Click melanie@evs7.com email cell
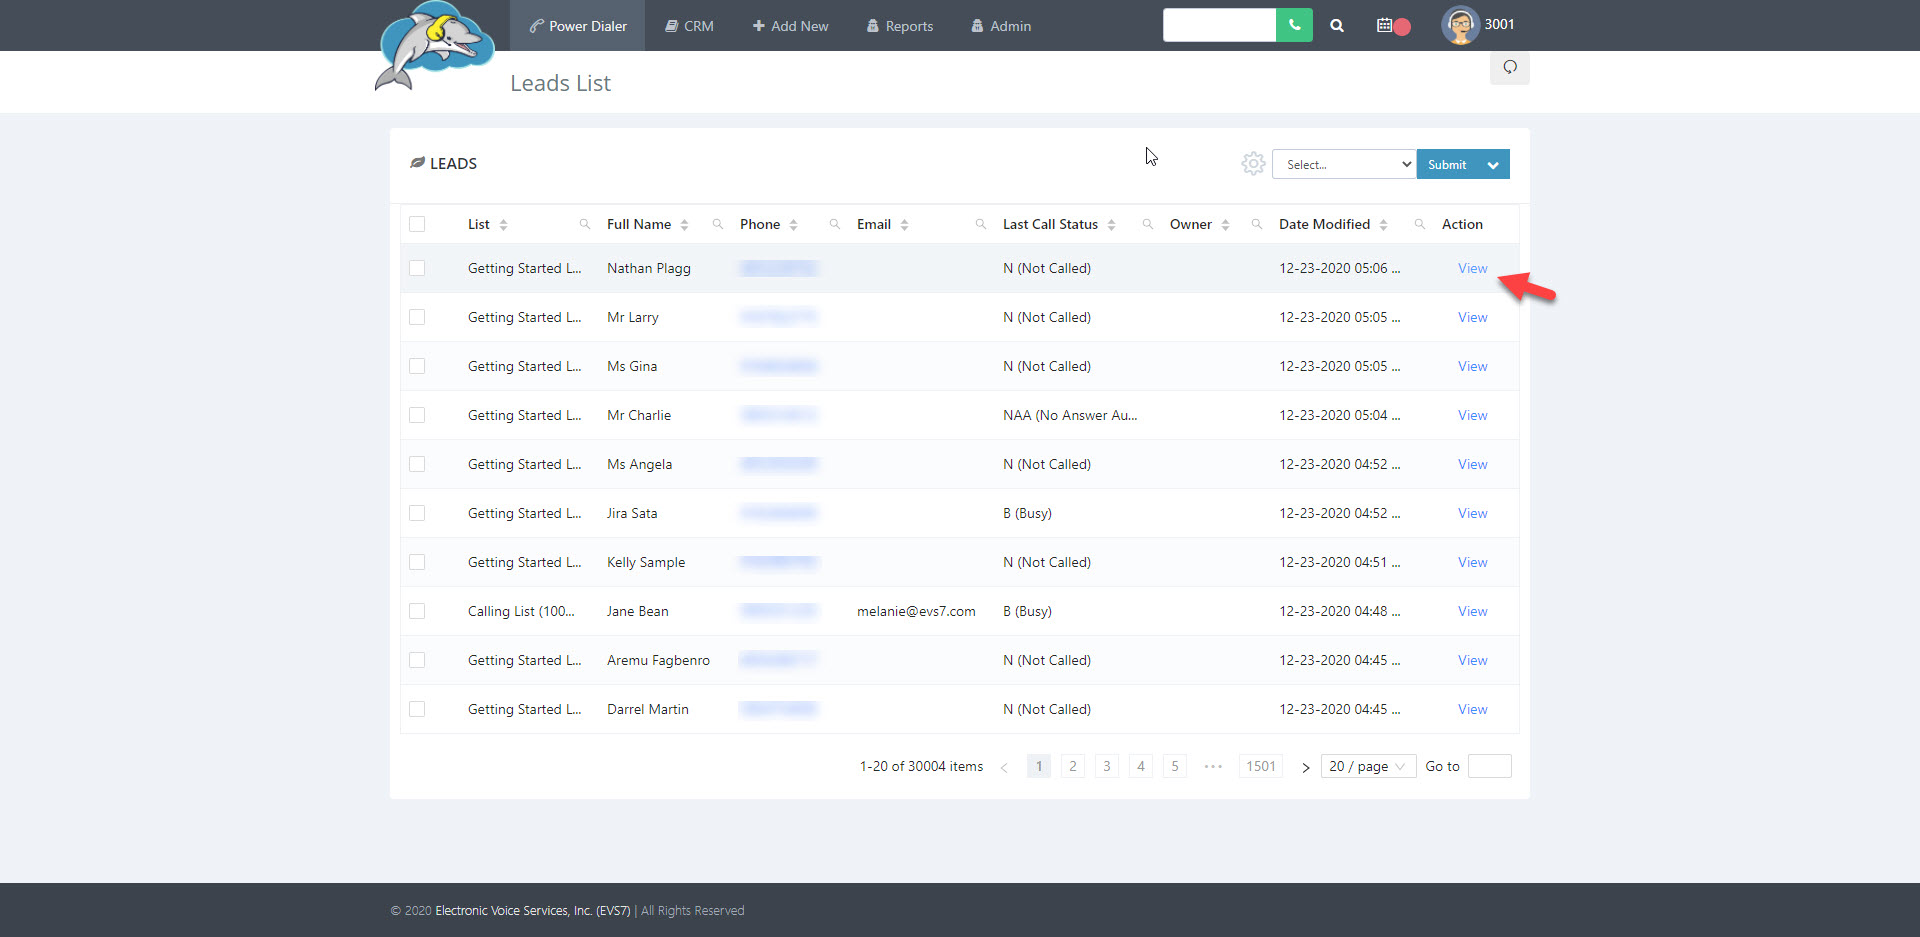 pos(916,611)
